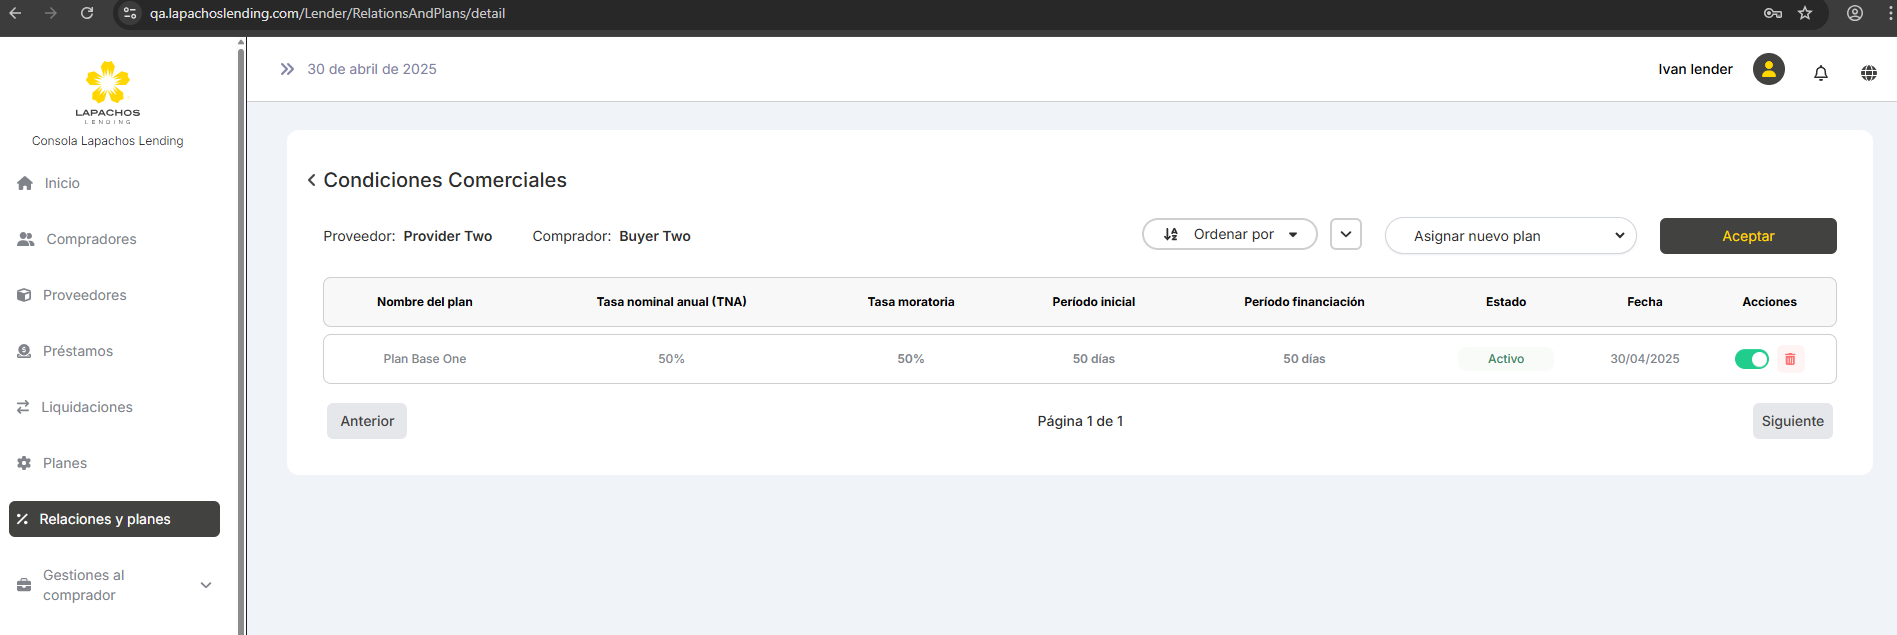Click the red trash delete icon
Image resolution: width=1897 pixels, height=635 pixels.
[1790, 359]
